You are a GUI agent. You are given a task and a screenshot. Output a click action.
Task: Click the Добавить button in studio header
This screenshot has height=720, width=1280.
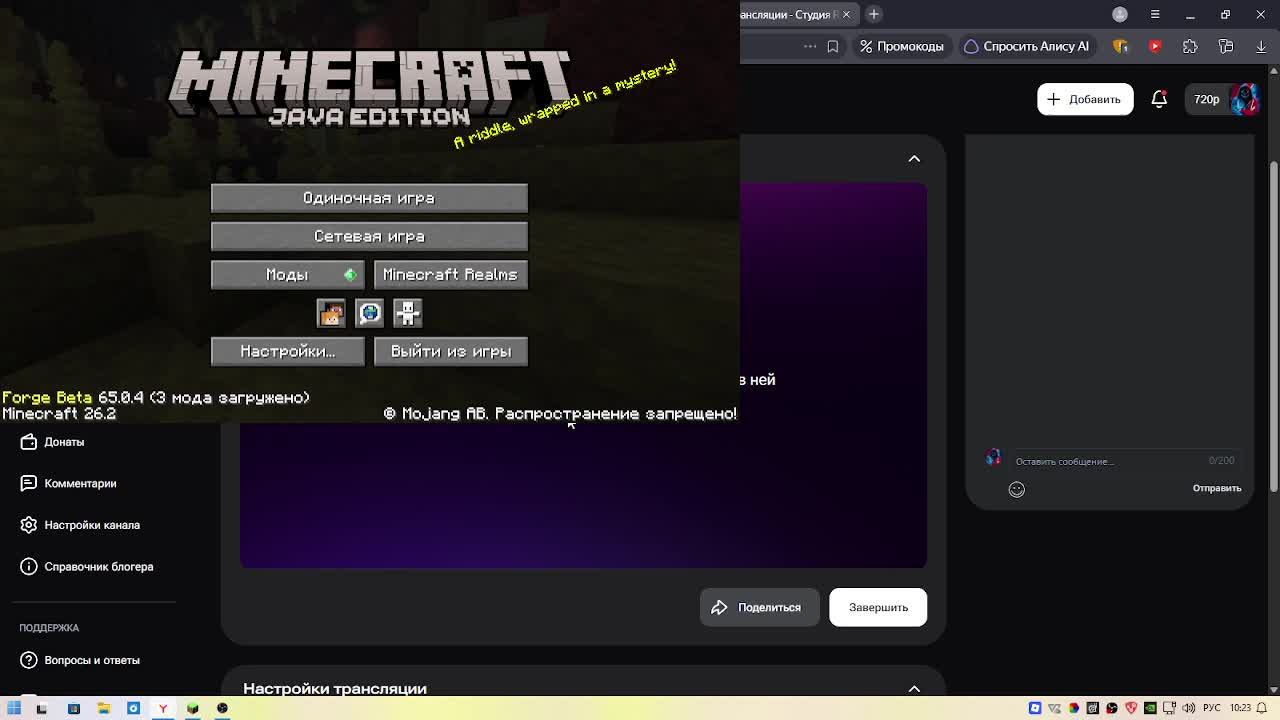point(1085,99)
